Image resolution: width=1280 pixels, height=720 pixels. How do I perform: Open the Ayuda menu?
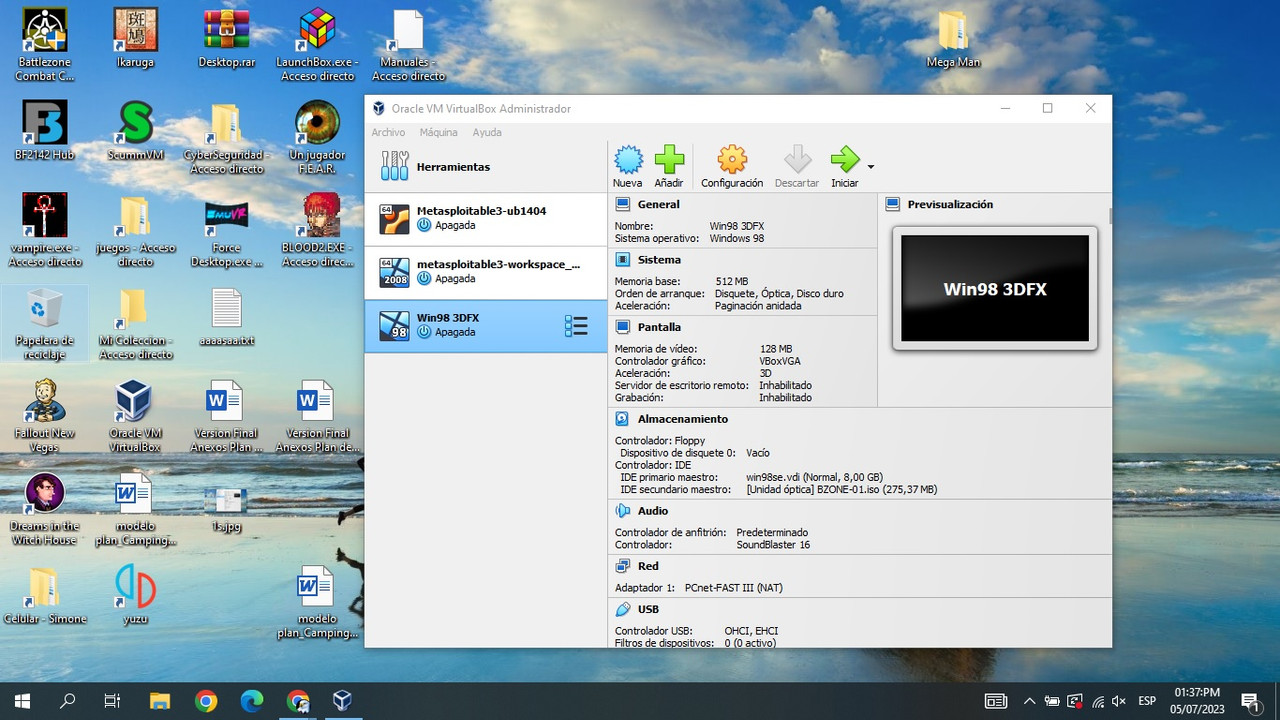coord(487,132)
